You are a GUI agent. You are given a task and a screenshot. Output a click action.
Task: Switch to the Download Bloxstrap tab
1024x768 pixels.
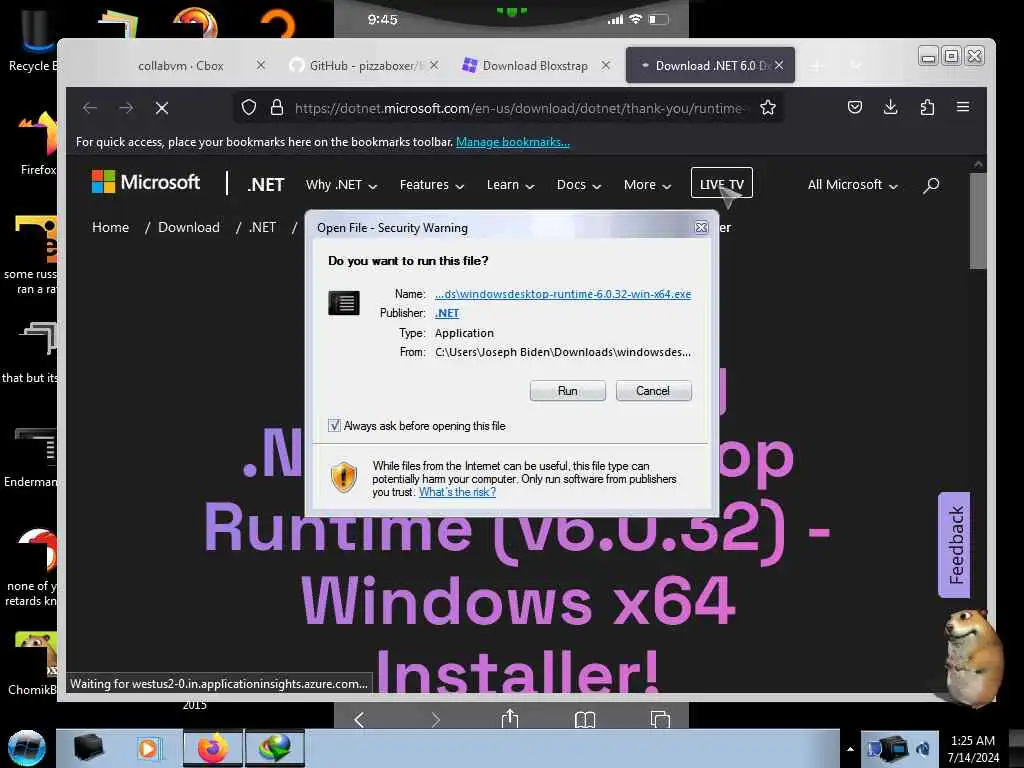[536, 65]
